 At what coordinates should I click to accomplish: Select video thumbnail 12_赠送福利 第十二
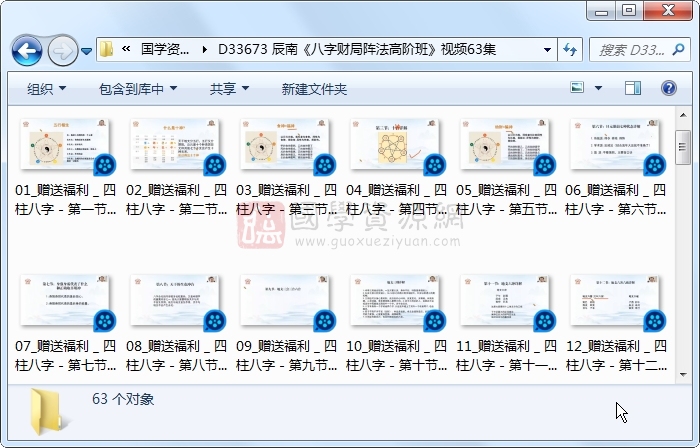pos(617,301)
